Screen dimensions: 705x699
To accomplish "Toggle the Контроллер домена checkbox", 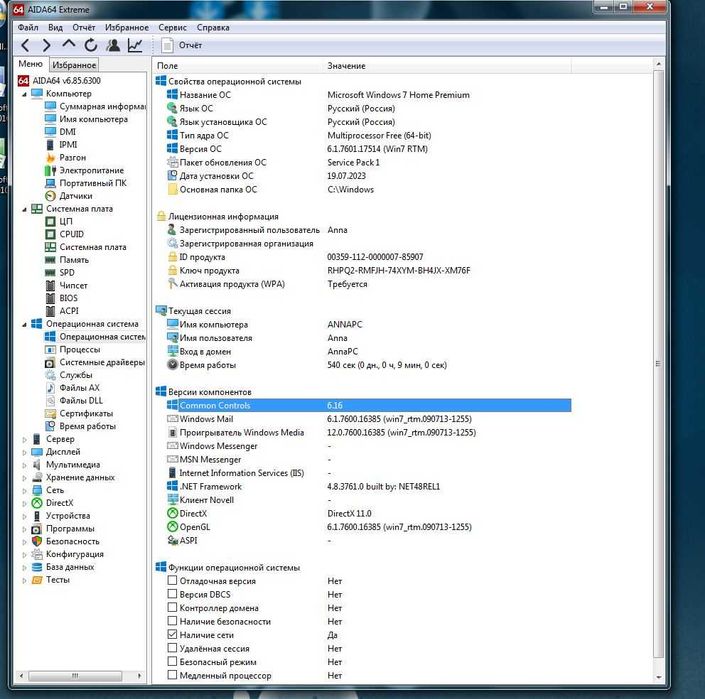I will coord(172,608).
